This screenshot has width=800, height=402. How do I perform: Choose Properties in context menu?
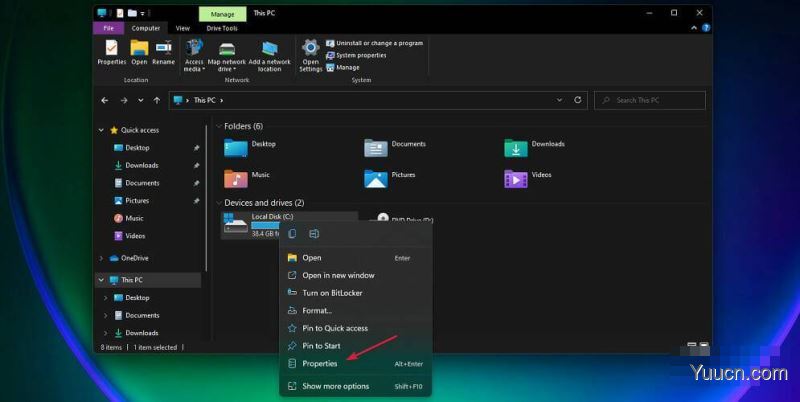[x=356, y=364]
